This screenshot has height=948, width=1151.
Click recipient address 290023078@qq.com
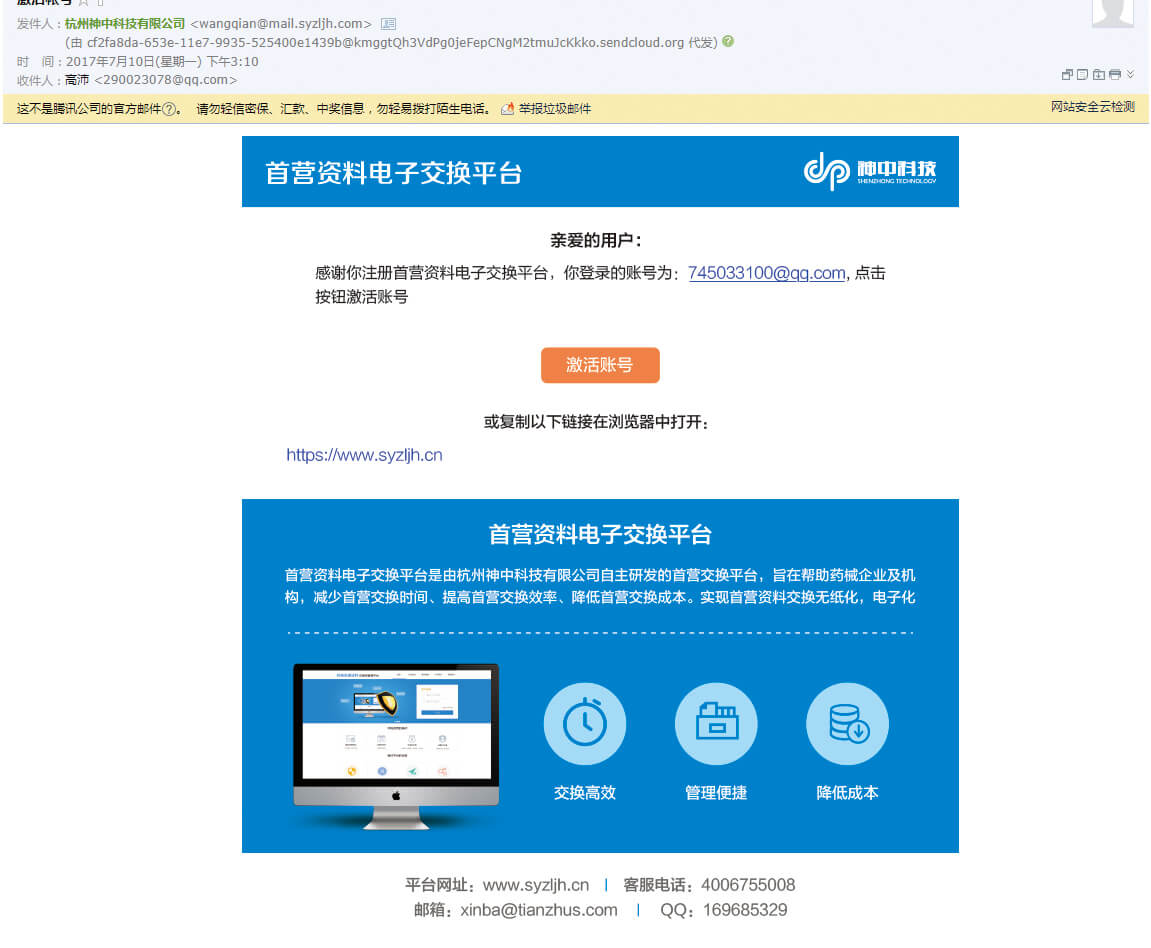click(x=165, y=80)
